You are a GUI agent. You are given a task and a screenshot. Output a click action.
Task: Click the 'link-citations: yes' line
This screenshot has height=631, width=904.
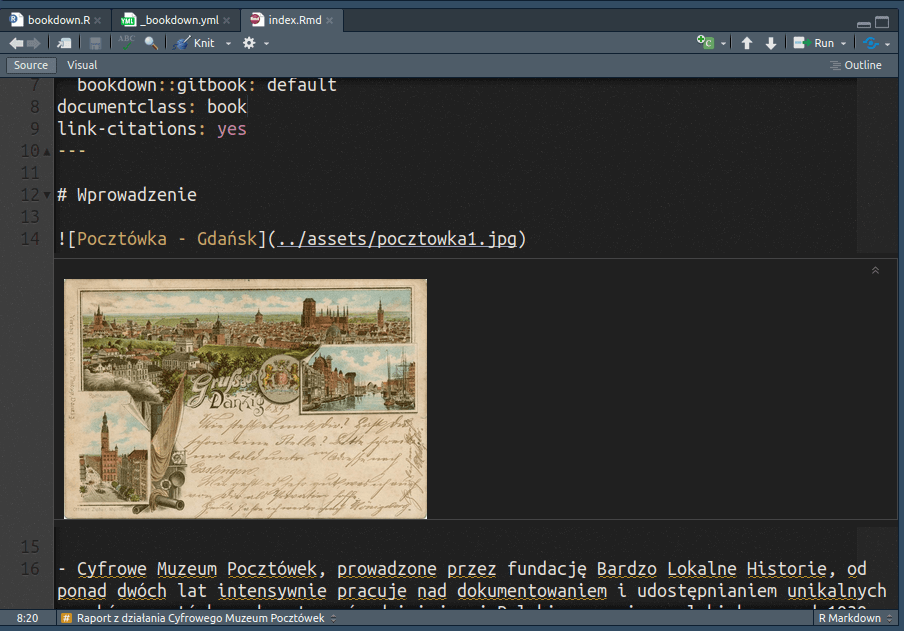click(152, 129)
